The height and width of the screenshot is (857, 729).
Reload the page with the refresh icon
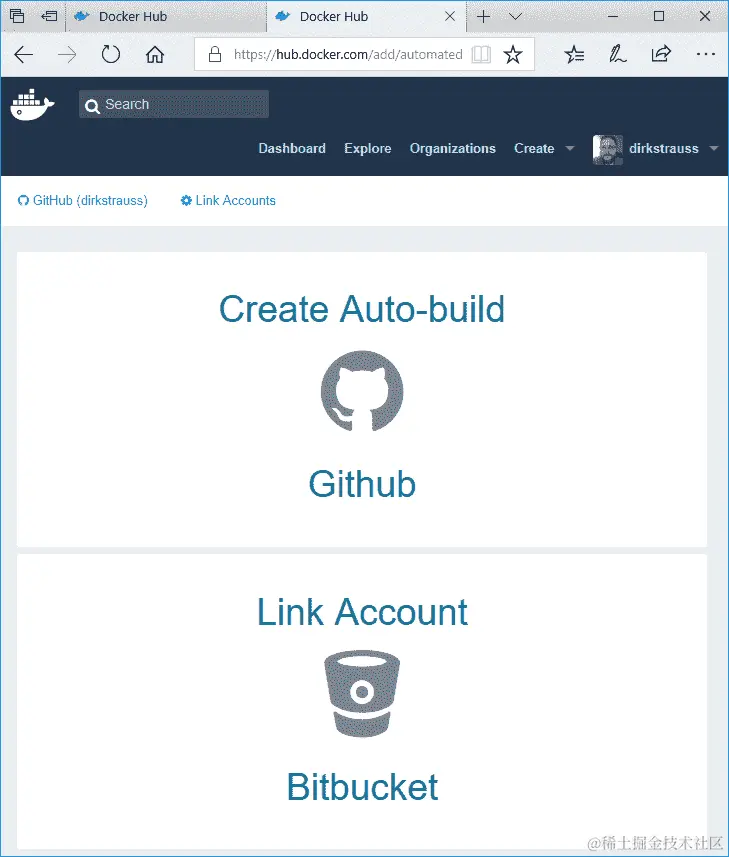pyautogui.click(x=111, y=54)
